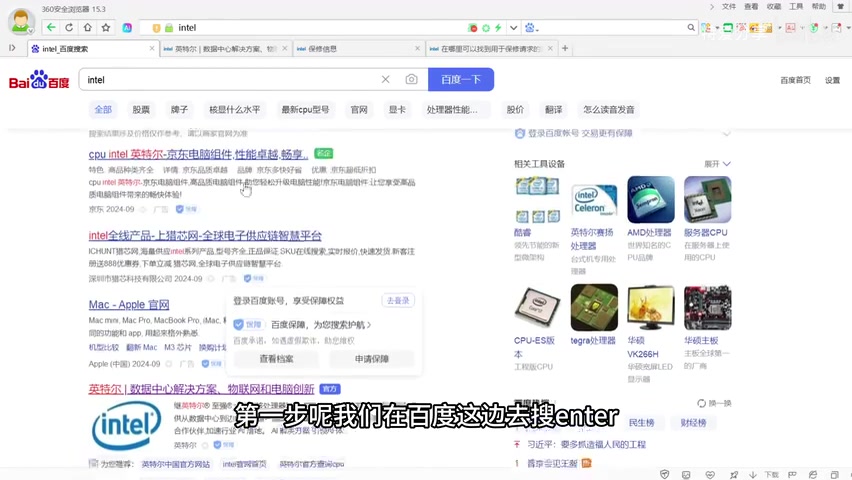Select the 显卡 filter chip

coord(397,109)
